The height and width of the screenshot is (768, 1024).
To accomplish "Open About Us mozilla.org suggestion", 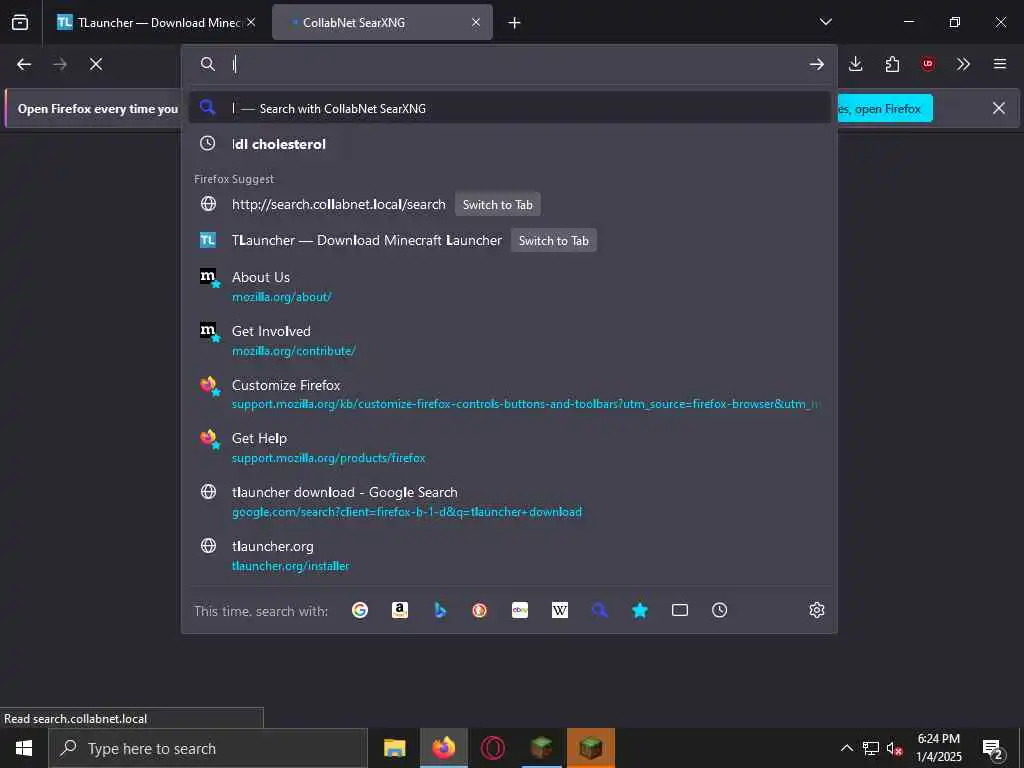I will tap(509, 286).
